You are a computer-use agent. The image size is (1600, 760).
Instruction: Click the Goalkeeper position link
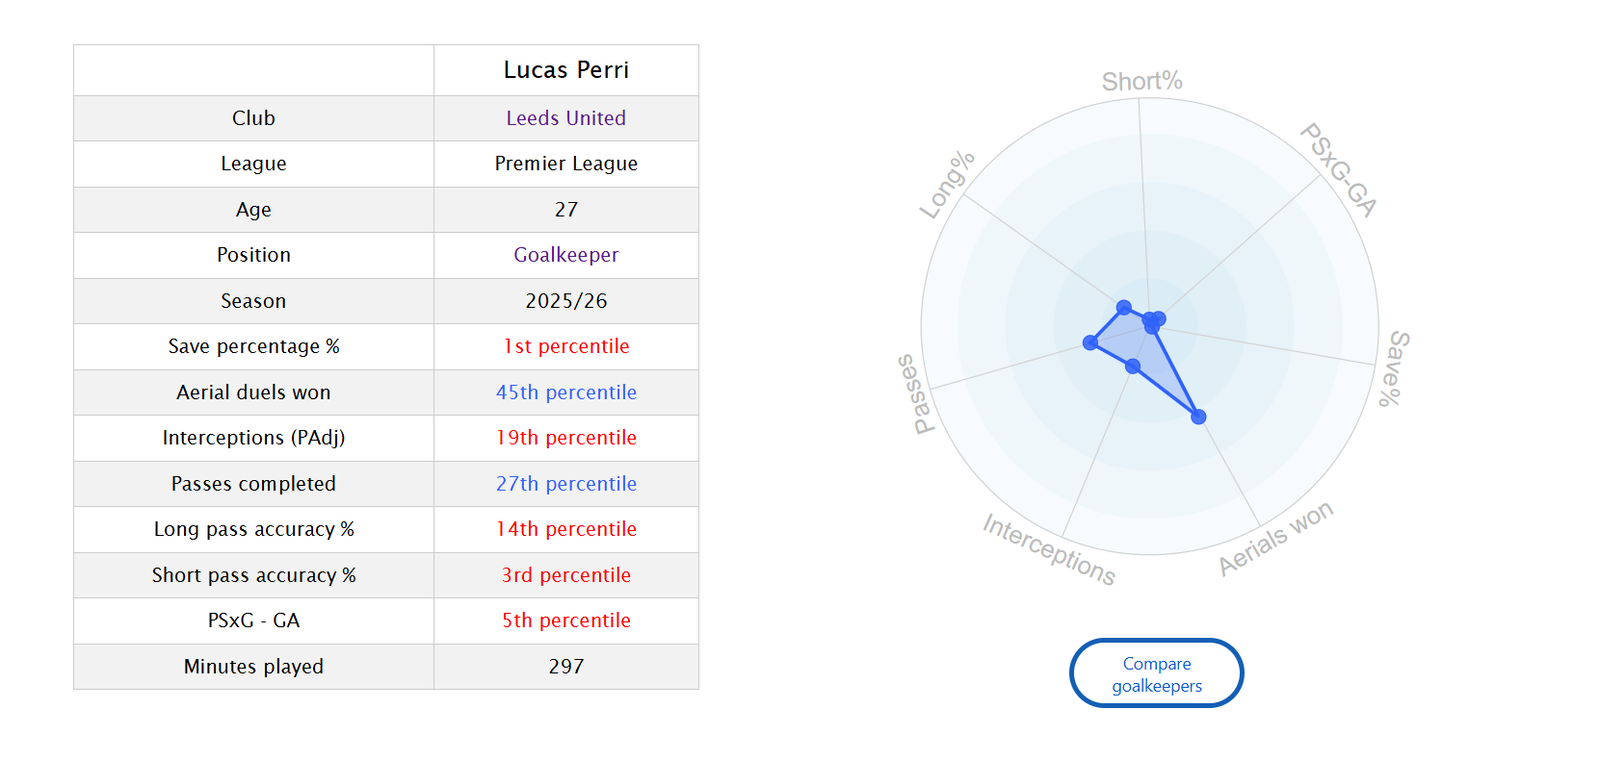point(566,255)
